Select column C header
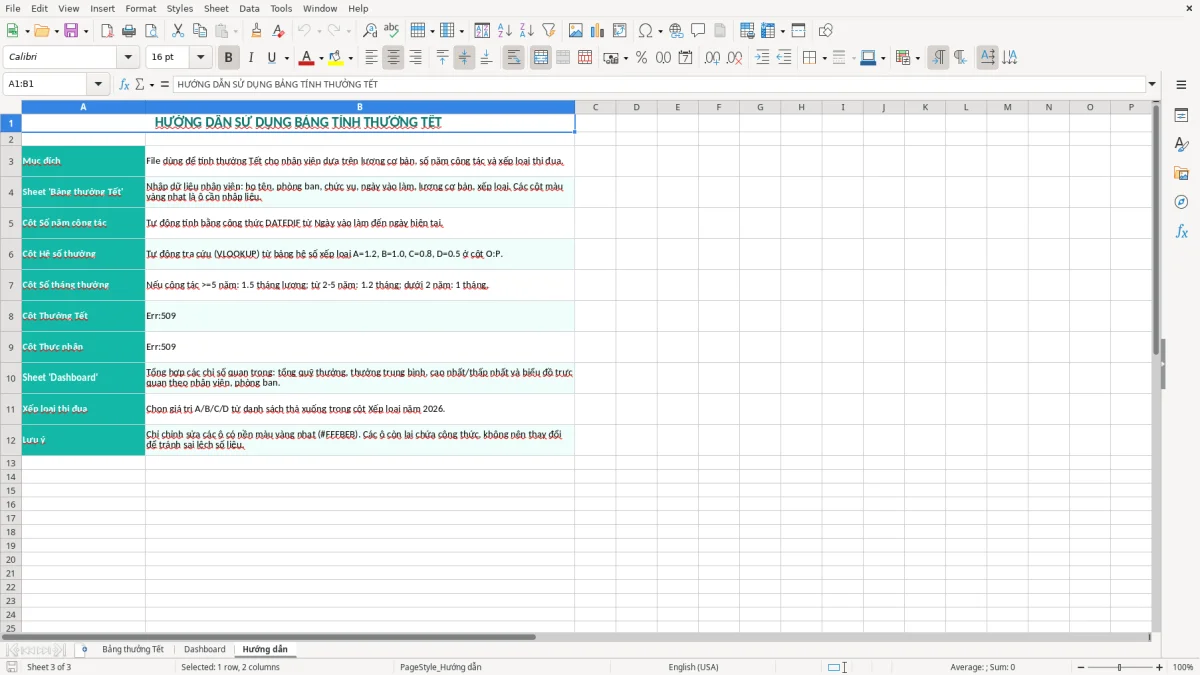This screenshot has height=675, width=1200. click(x=595, y=107)
